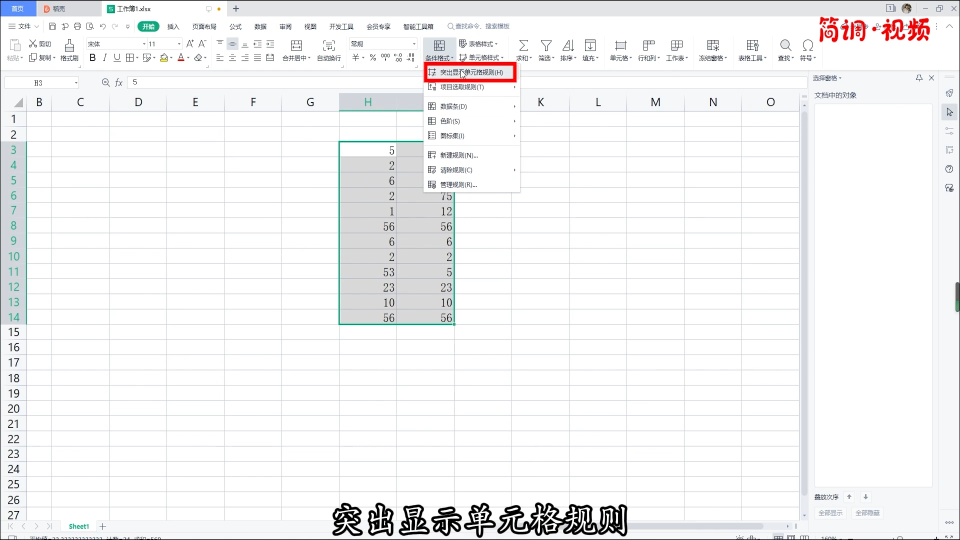Expand the number format dropdown (常规)
This screenshot has width=960, height=540.
click(x=382, y=44)
